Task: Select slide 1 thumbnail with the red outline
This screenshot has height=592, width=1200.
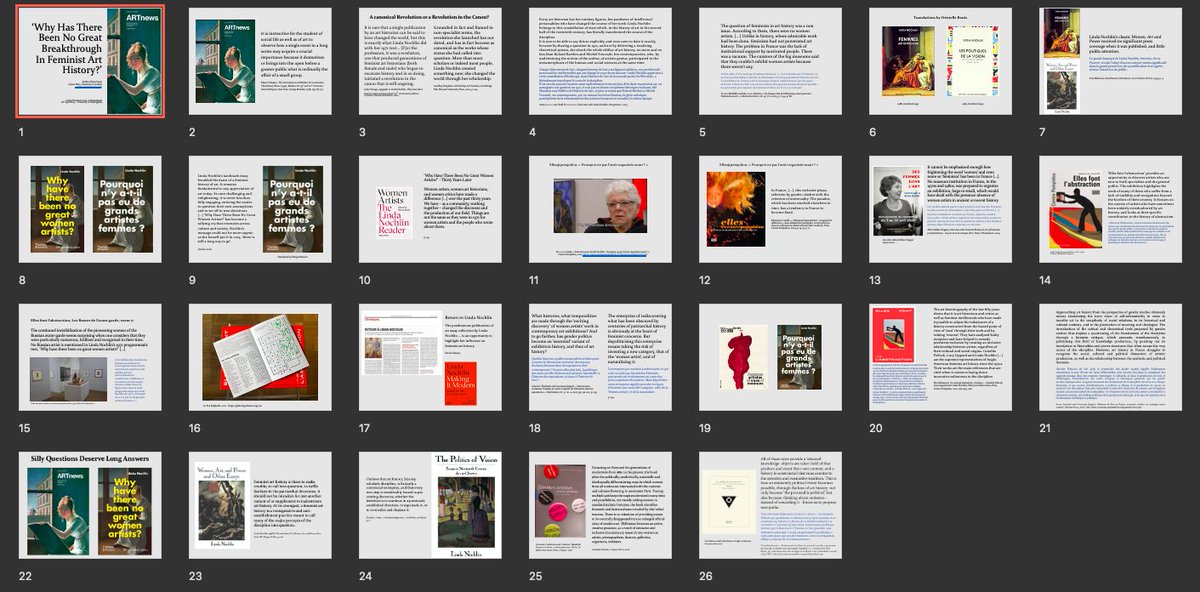Action: tap(90, 62)
